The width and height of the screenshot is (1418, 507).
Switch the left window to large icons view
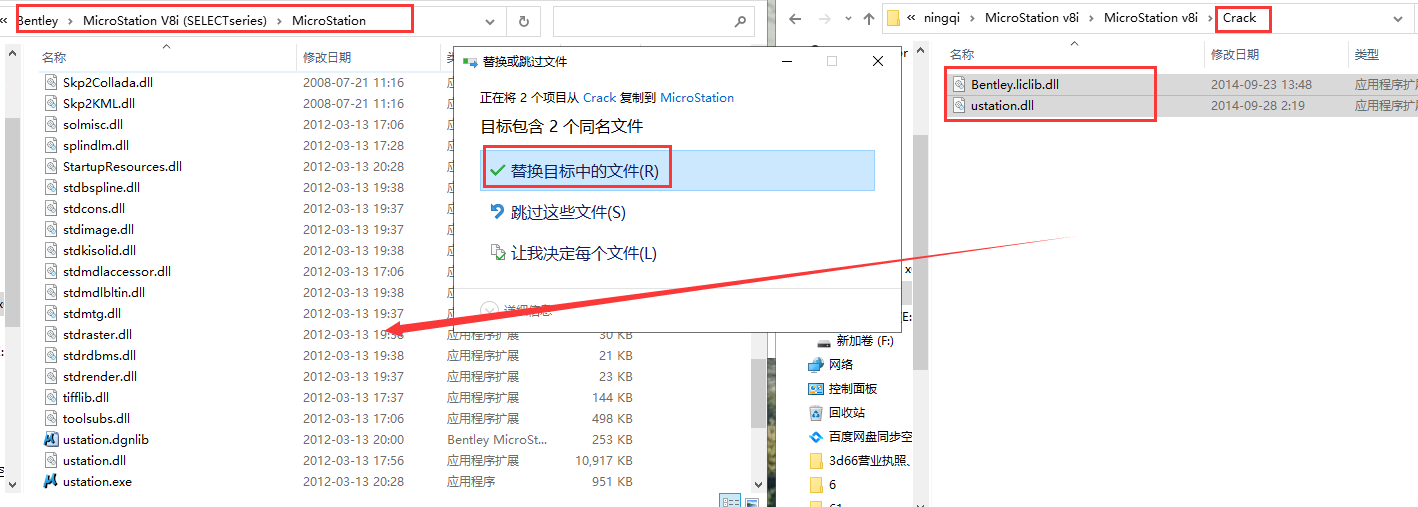coord(751,501)
